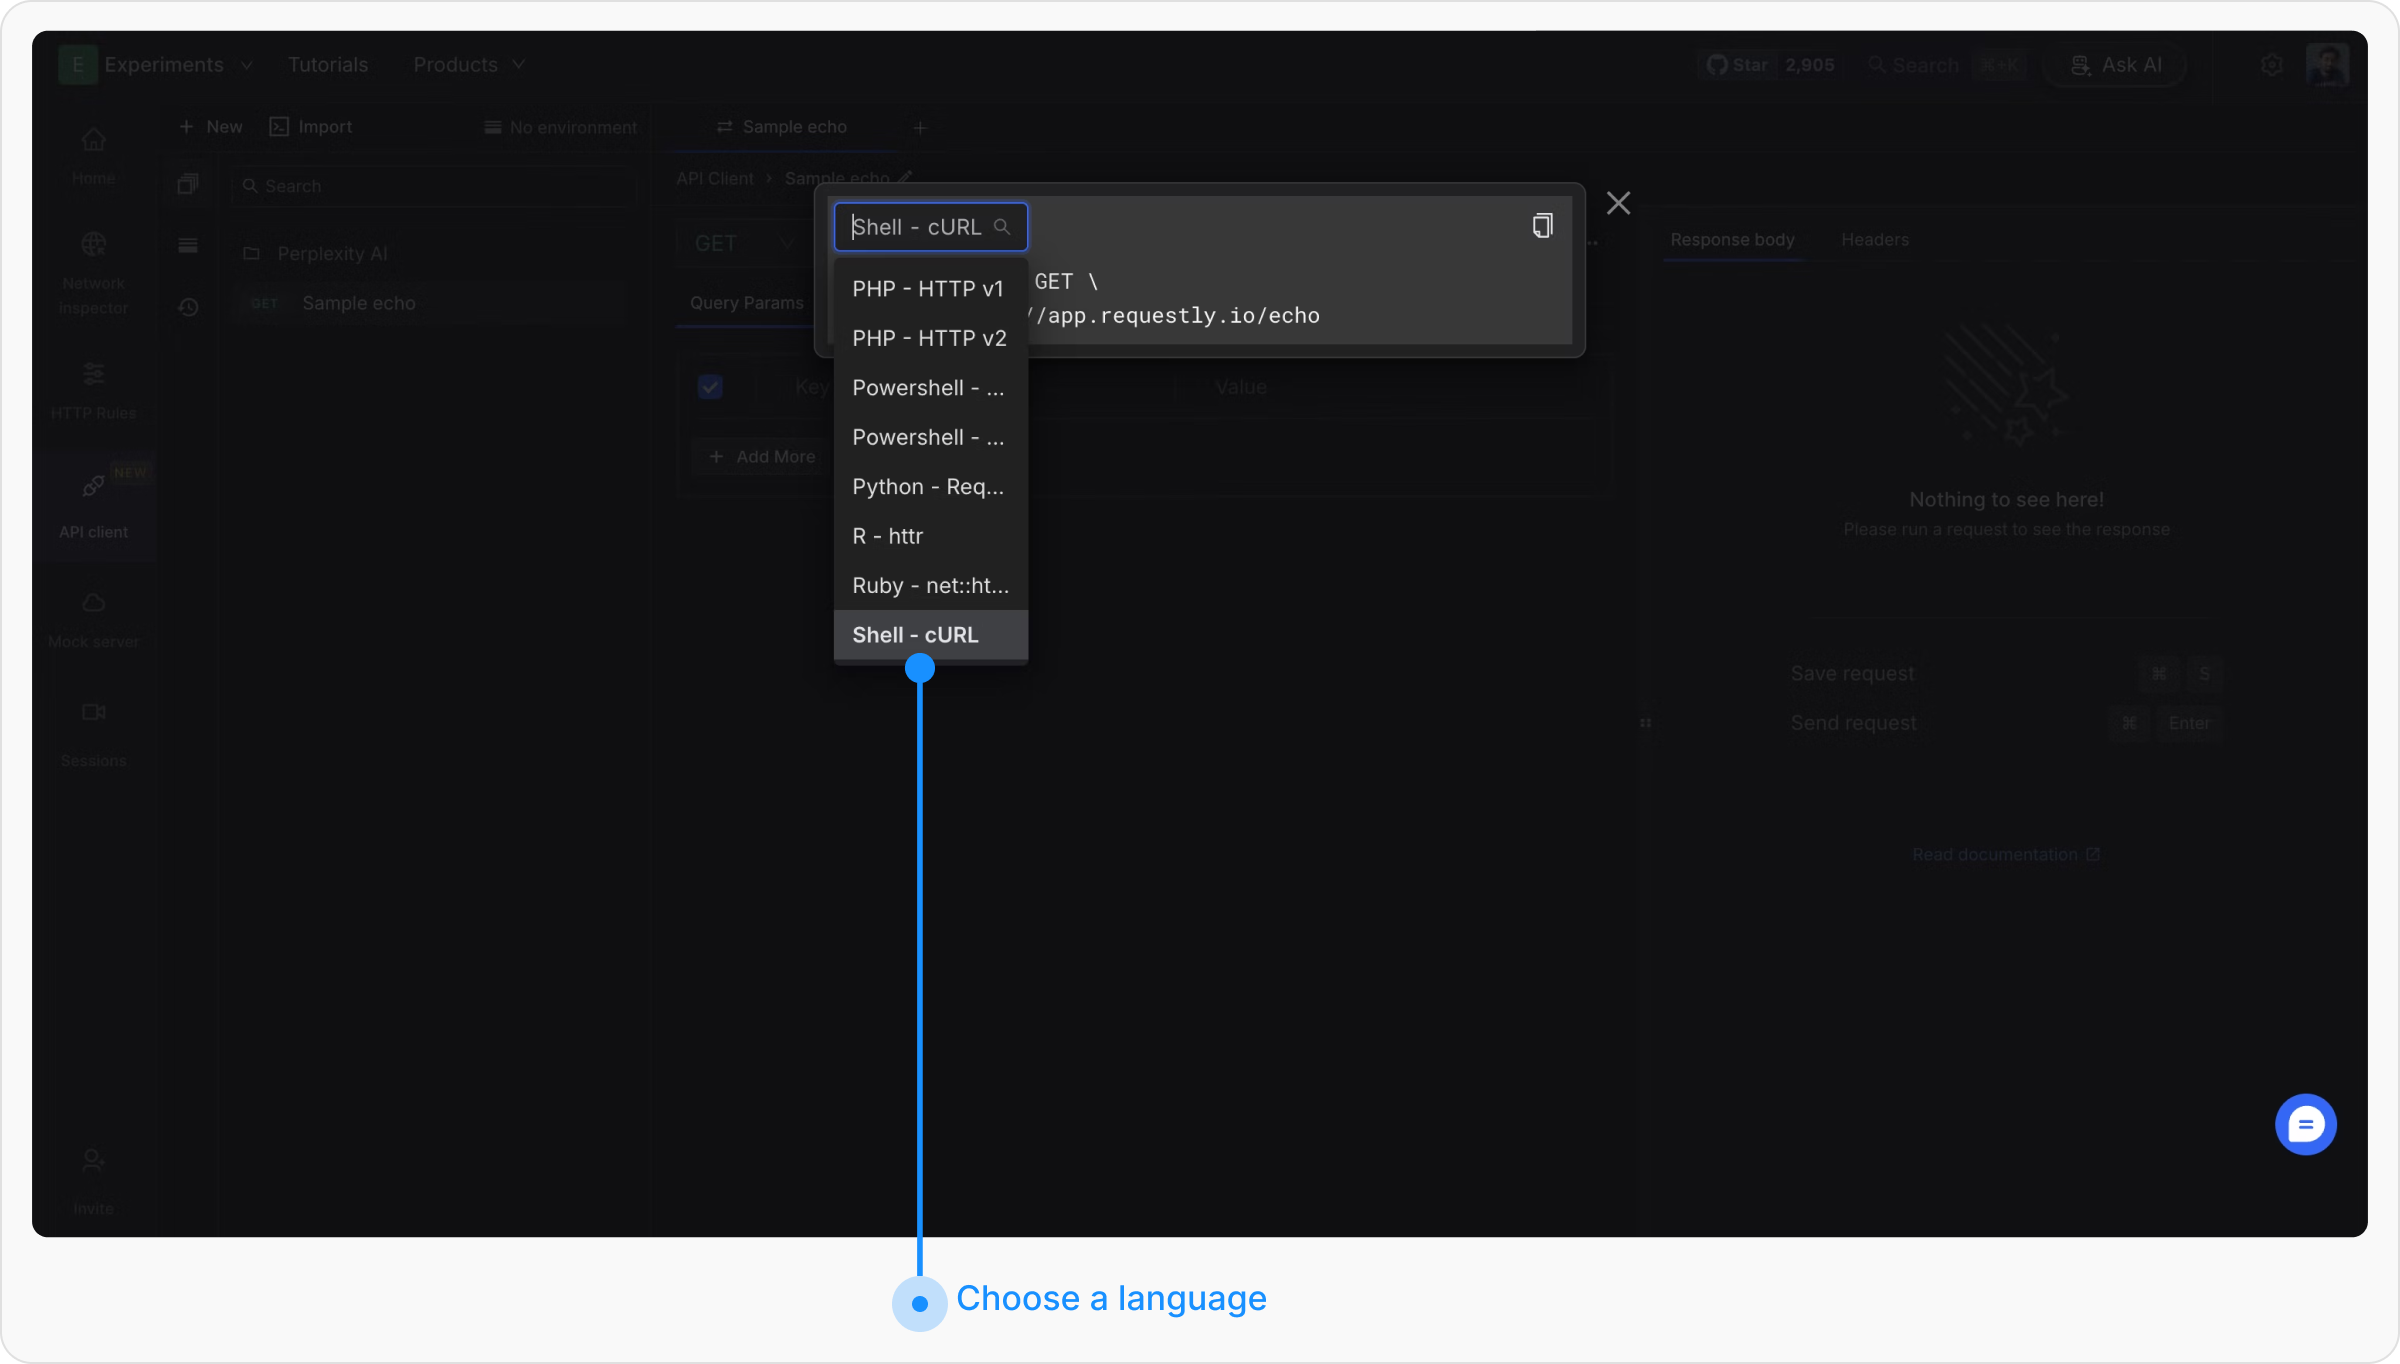
Task: Expand the Products menu chevron
Action: (x=519, y=65)
